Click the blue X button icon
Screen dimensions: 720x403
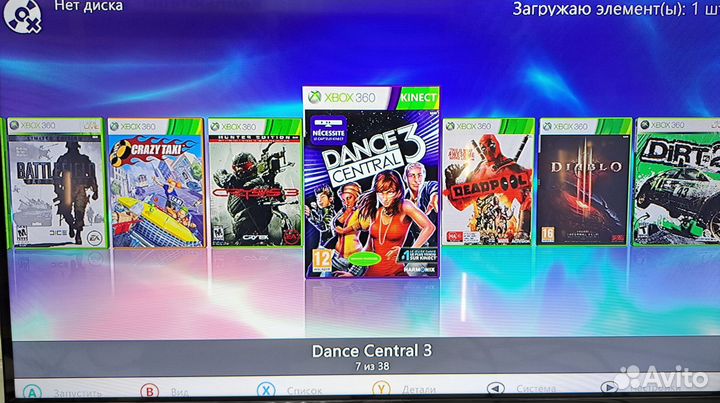pyautogui.click(x=266, y=390)
